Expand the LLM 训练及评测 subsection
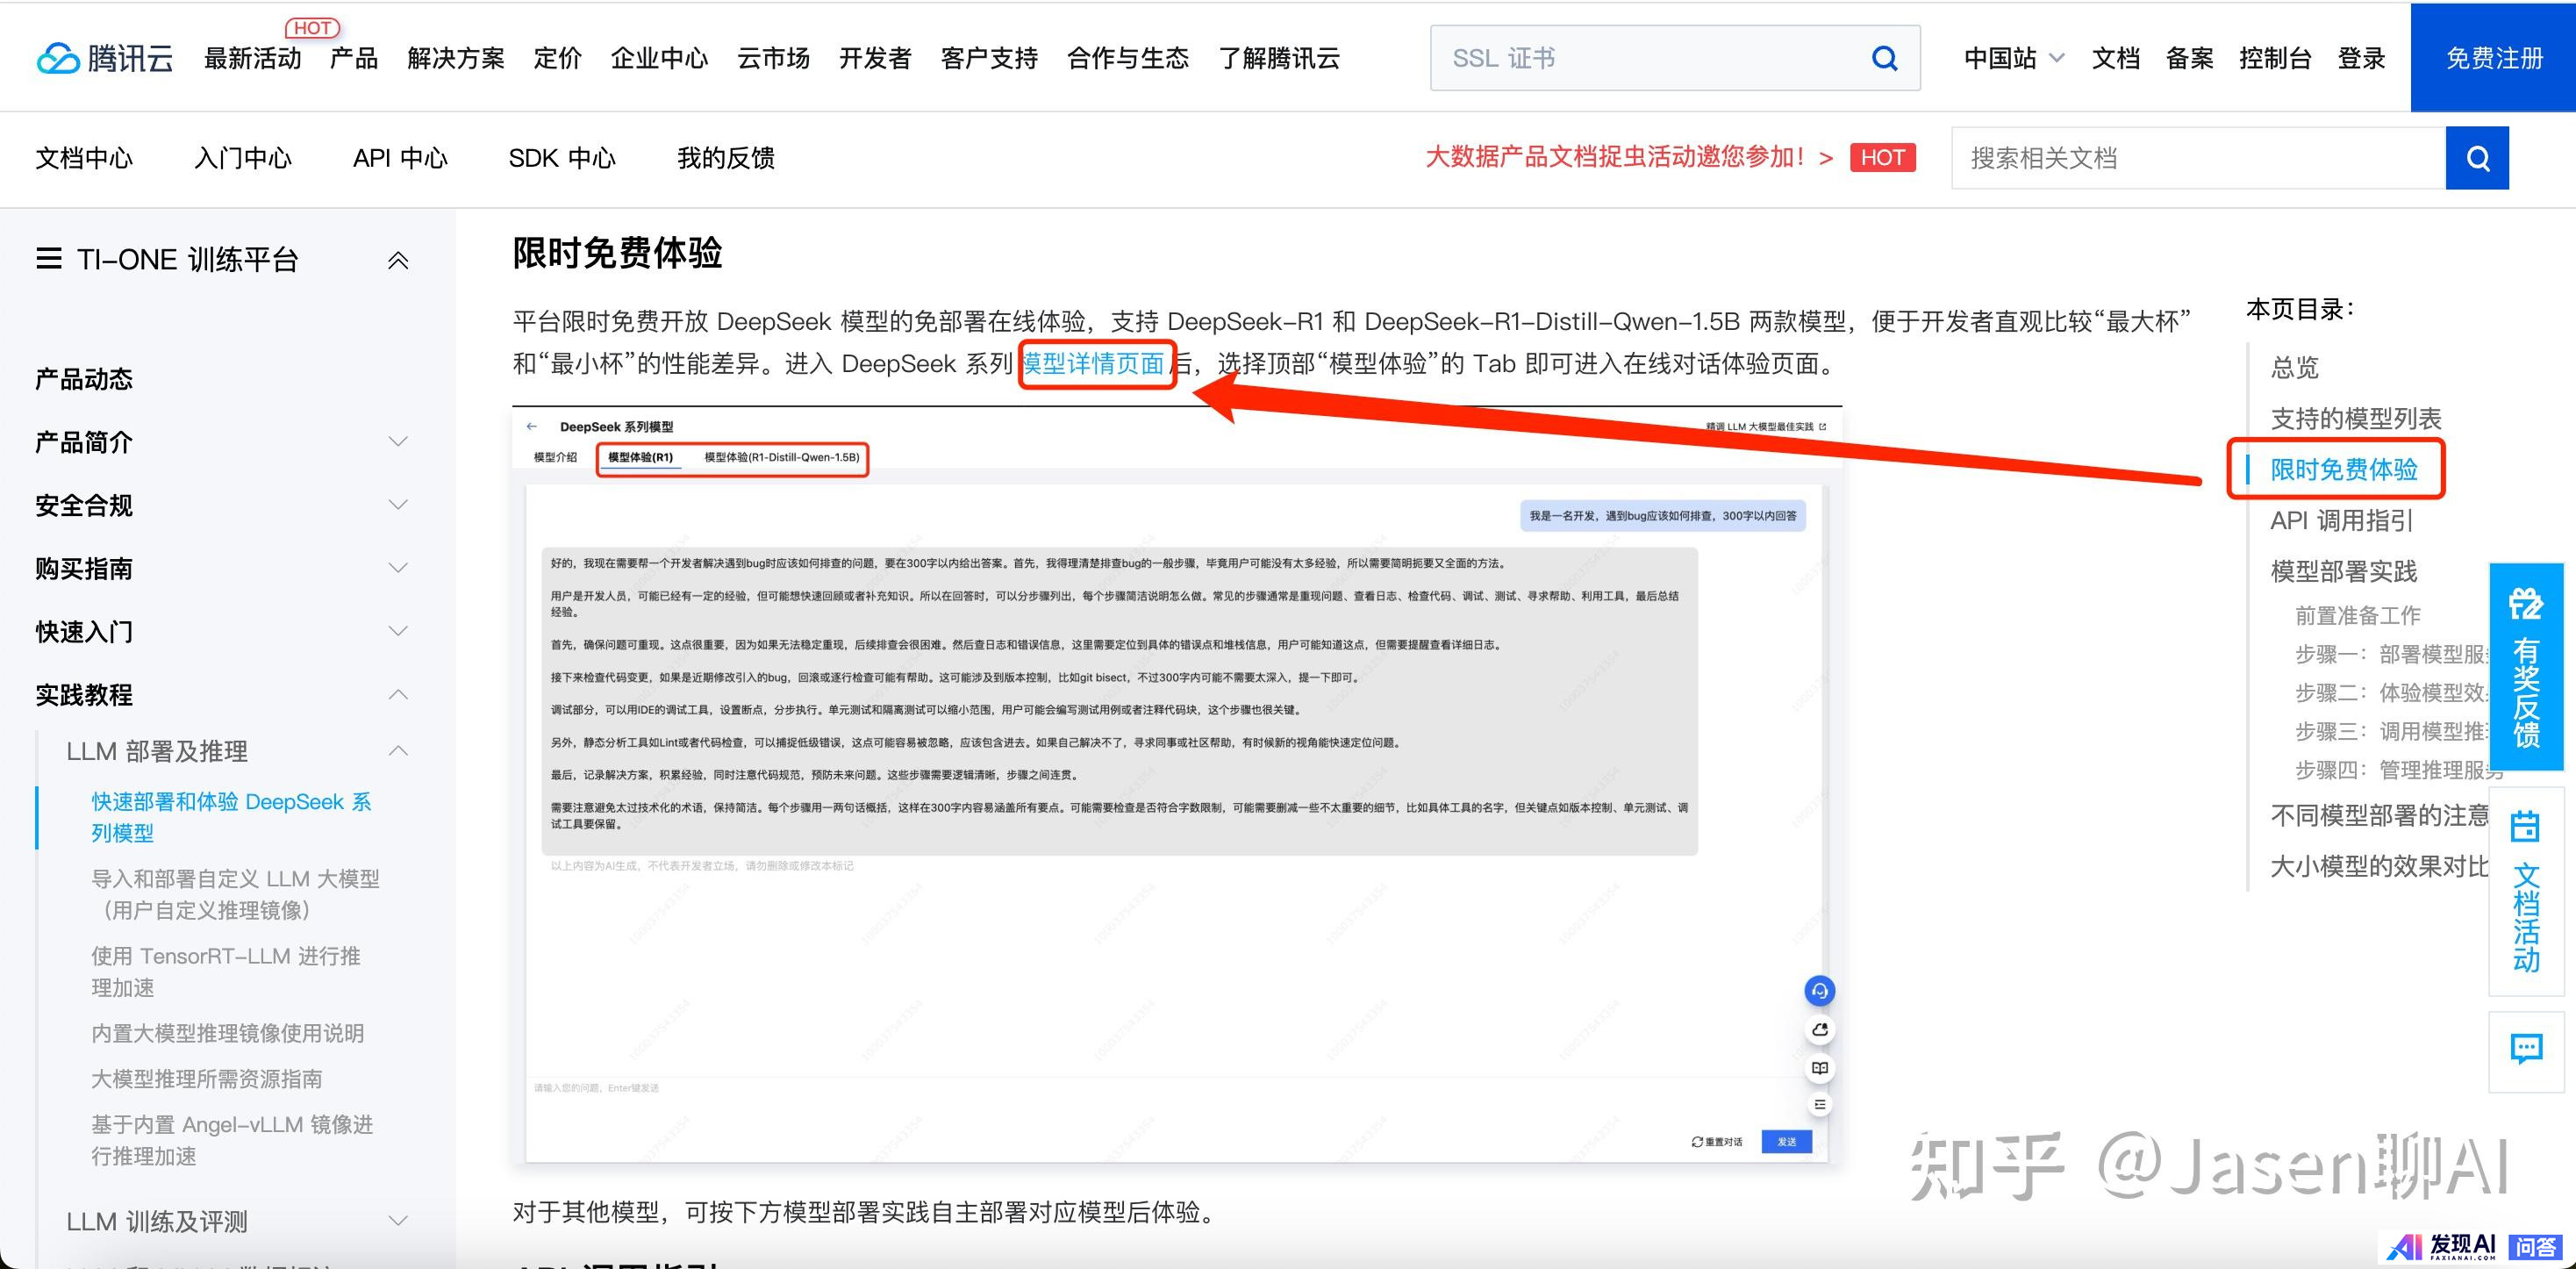Screen dimensions: 2576x1269 (x=398, y=1221)
